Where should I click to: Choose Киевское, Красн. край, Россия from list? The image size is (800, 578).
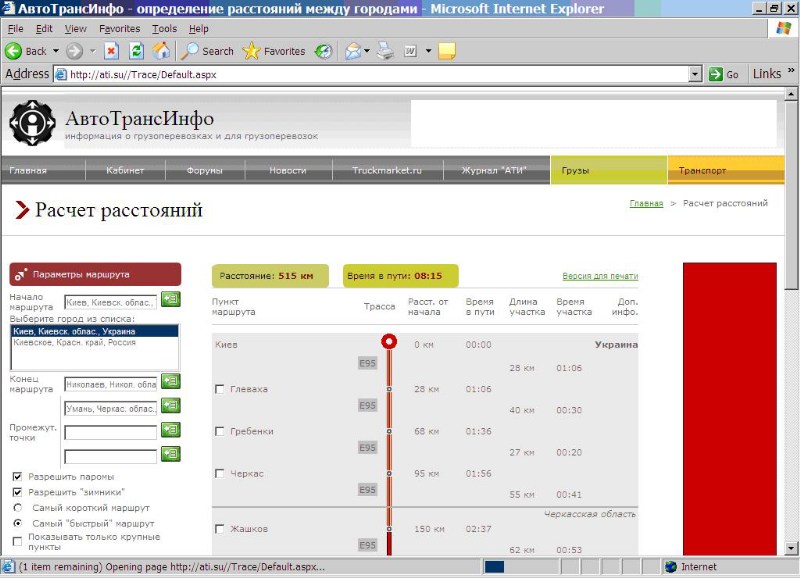coord(75,342)
